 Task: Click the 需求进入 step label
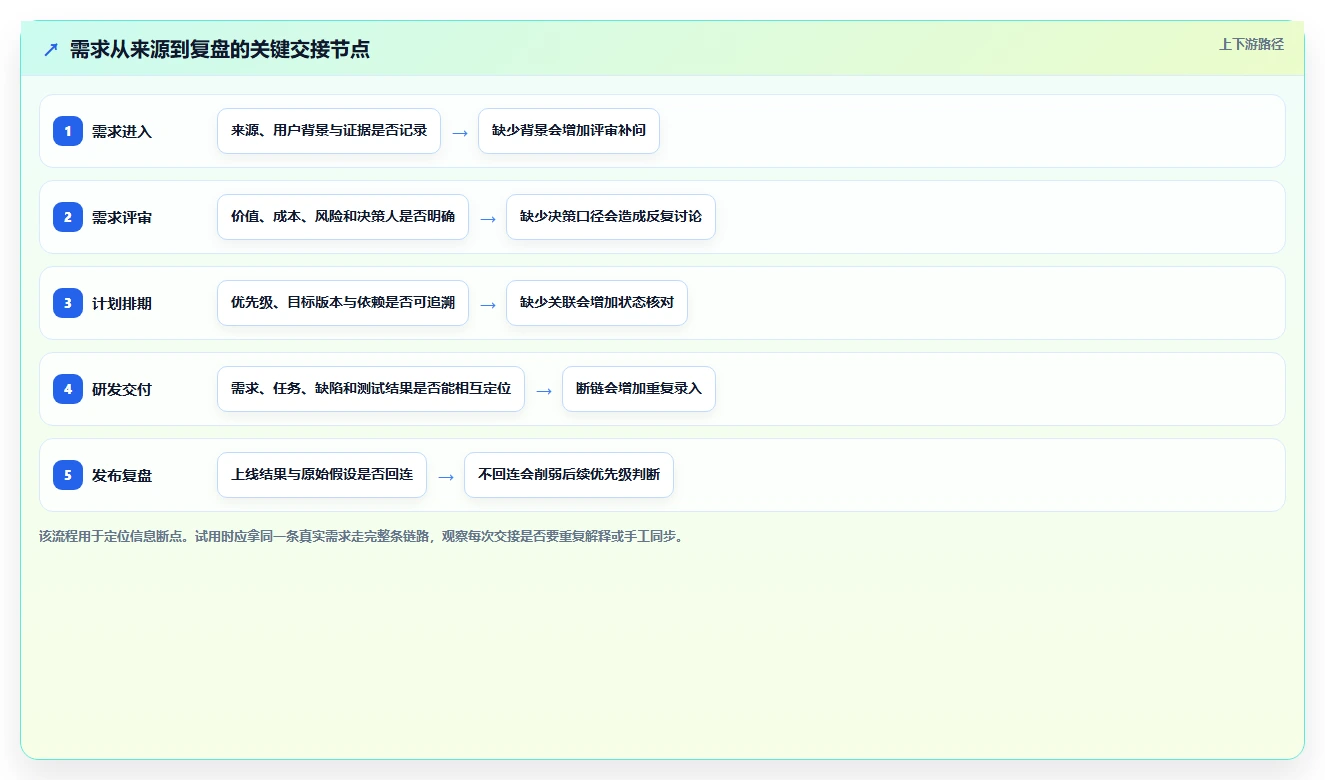pos(122,131)
